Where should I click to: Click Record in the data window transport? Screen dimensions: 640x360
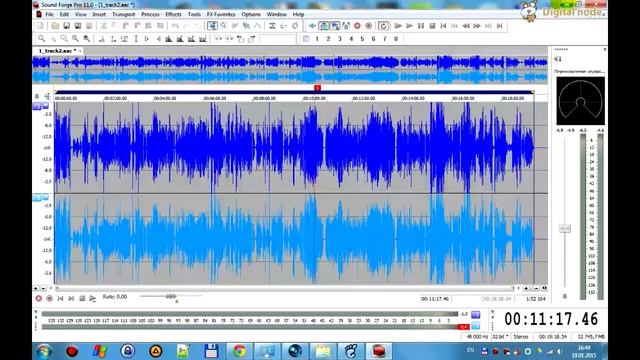pos(39,299)
